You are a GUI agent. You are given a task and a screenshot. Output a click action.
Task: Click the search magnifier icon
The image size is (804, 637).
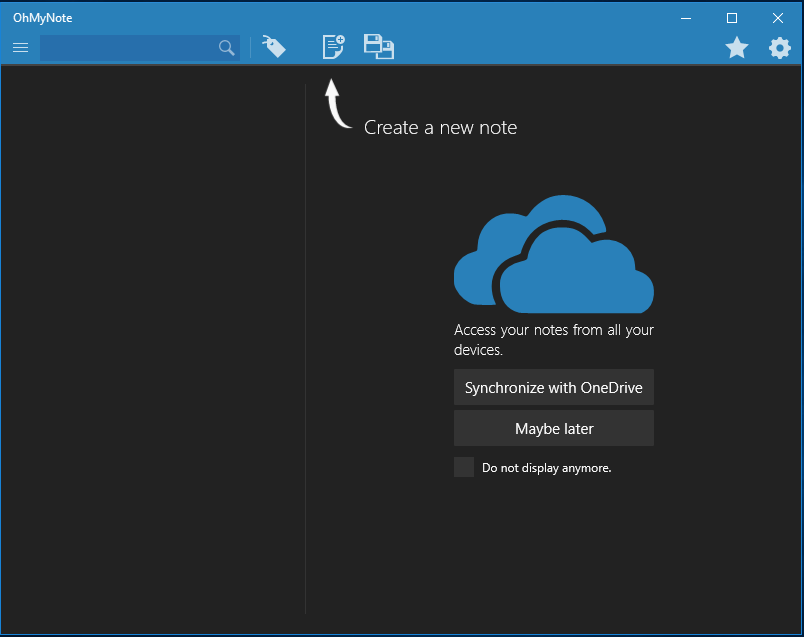pyautogui.click(x=227, y=48)
